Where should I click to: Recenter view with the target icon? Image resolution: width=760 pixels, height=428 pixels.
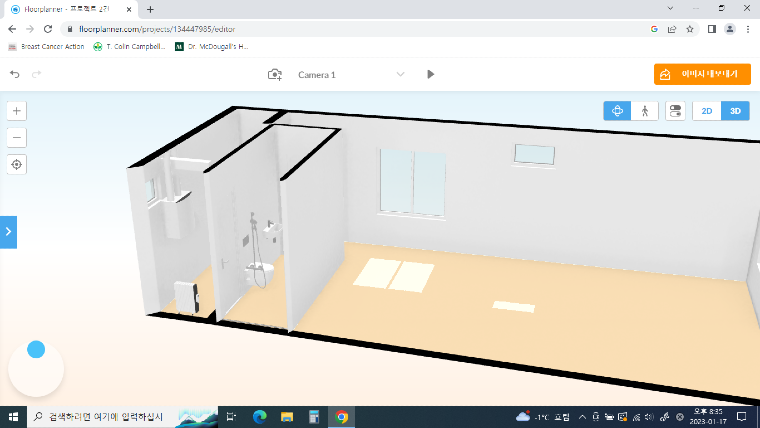(17, 164)
